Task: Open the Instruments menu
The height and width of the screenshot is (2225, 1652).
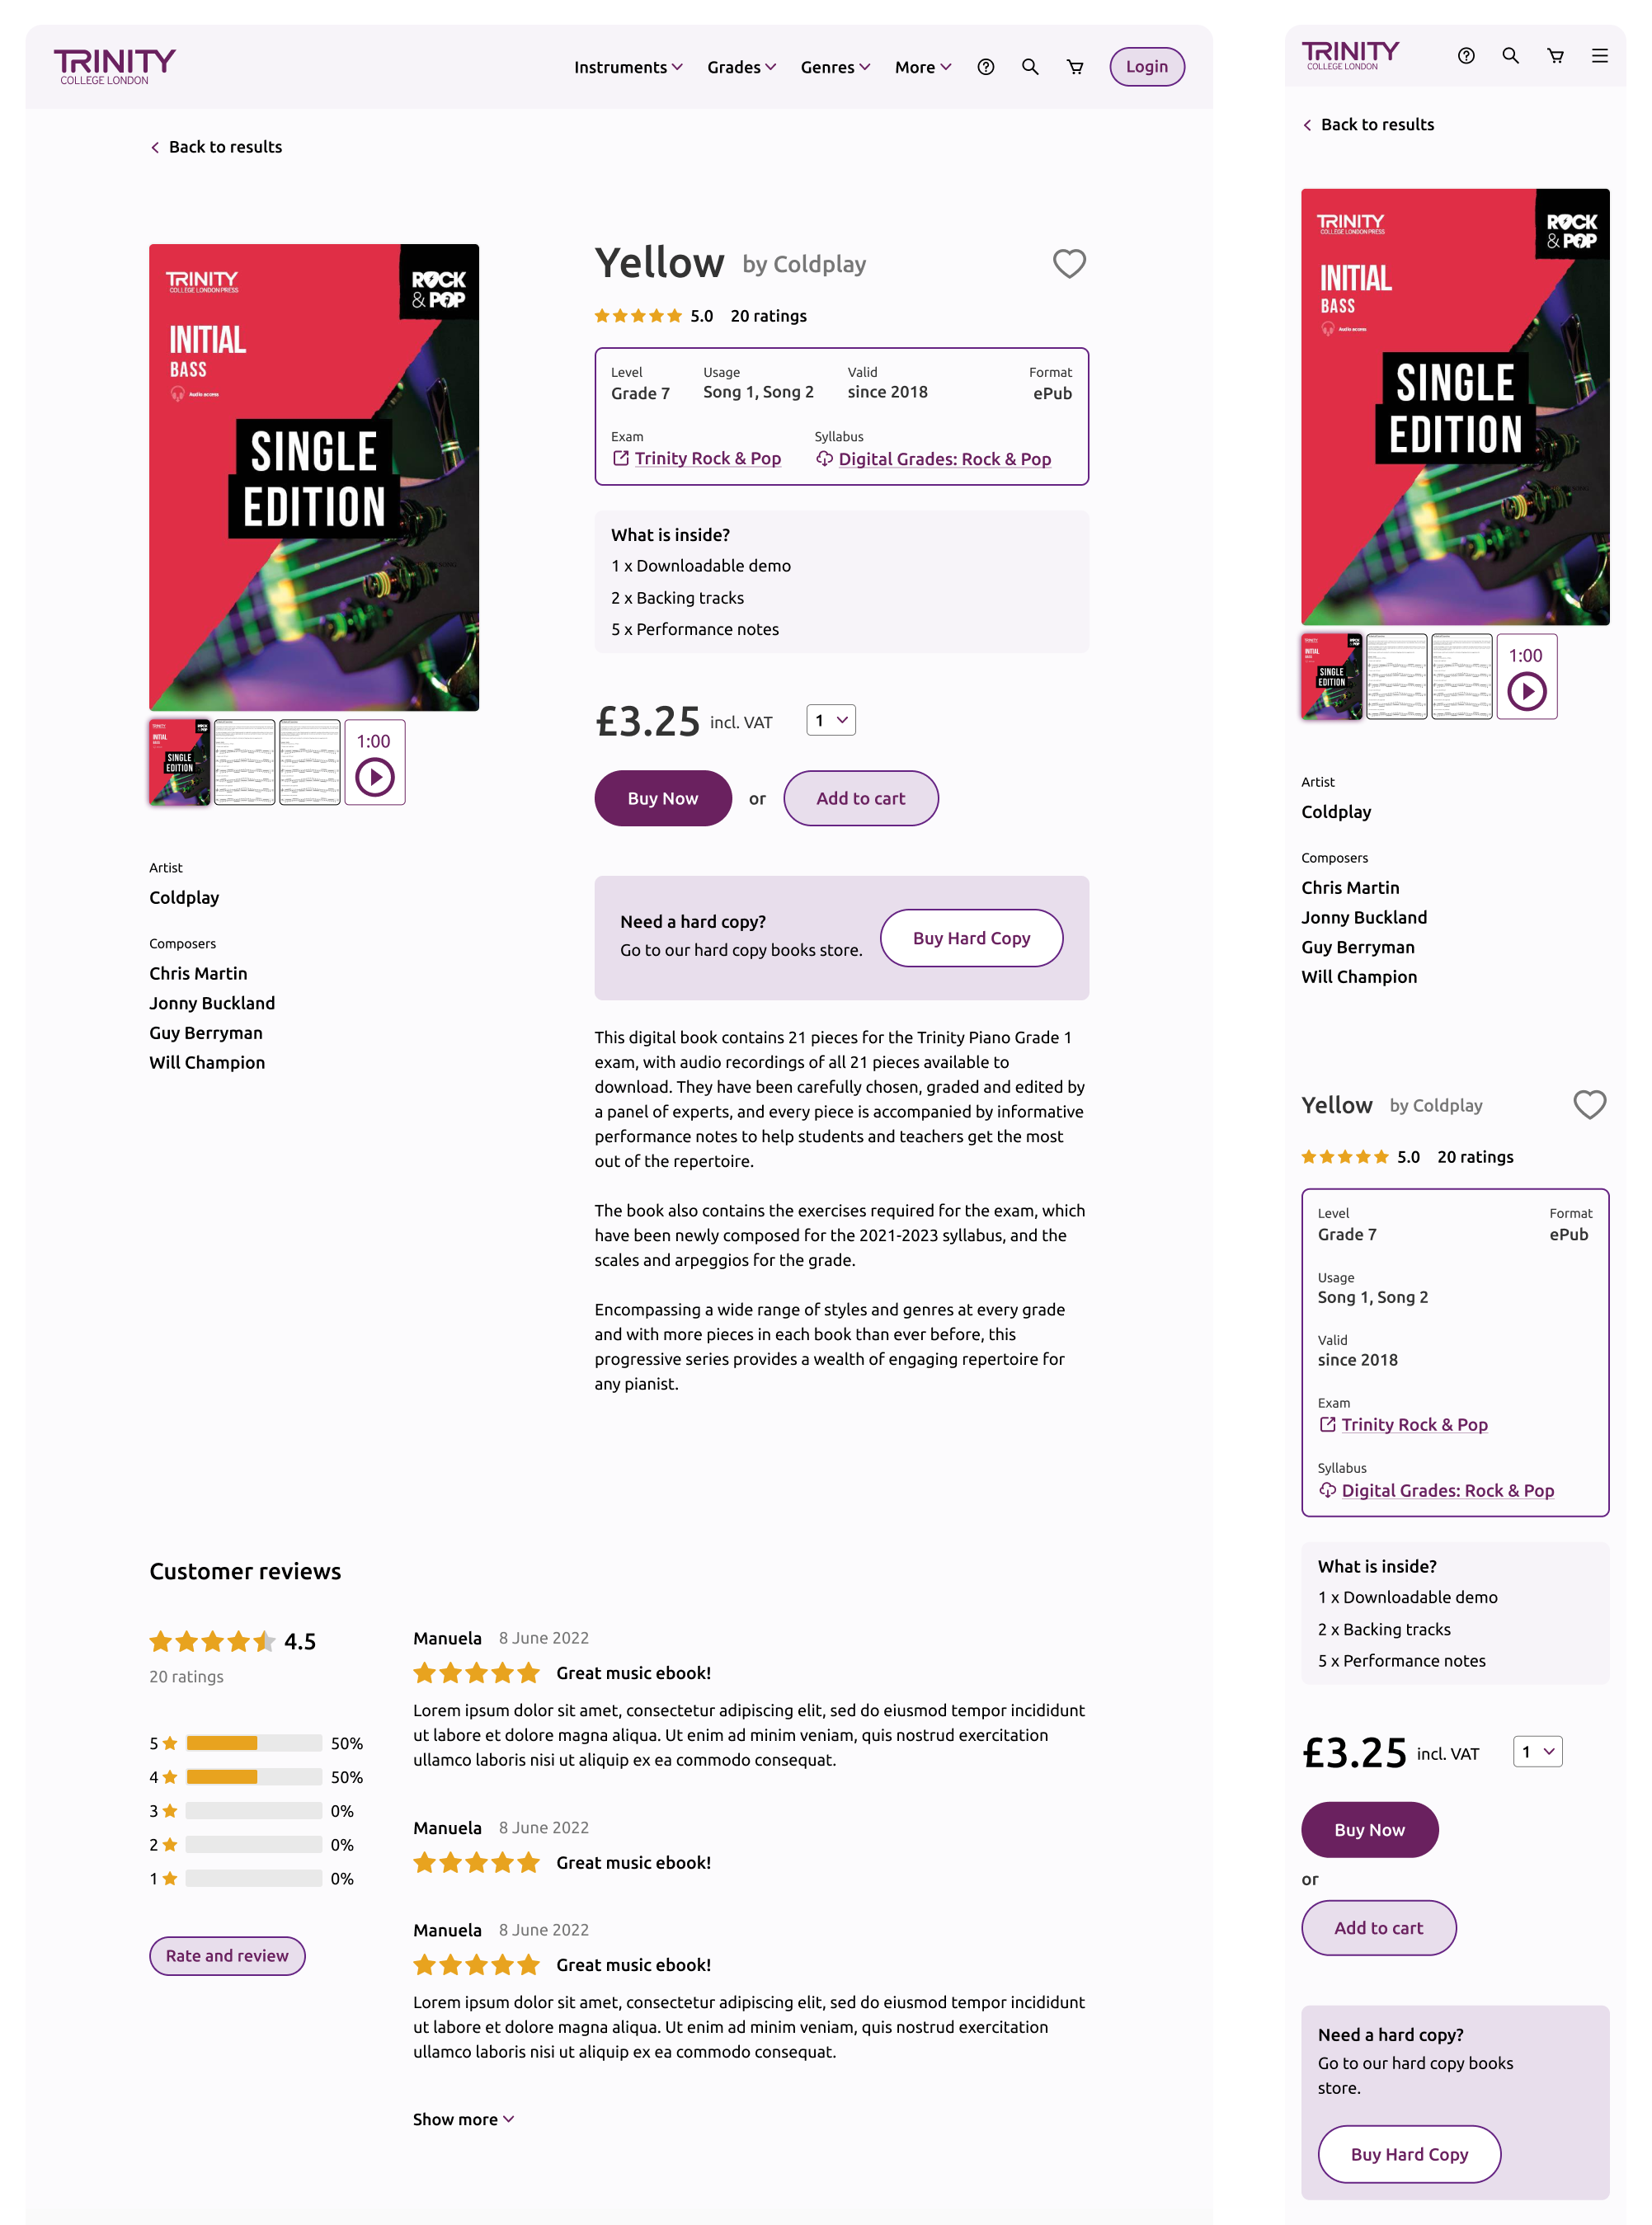Action: click(628, 67)
